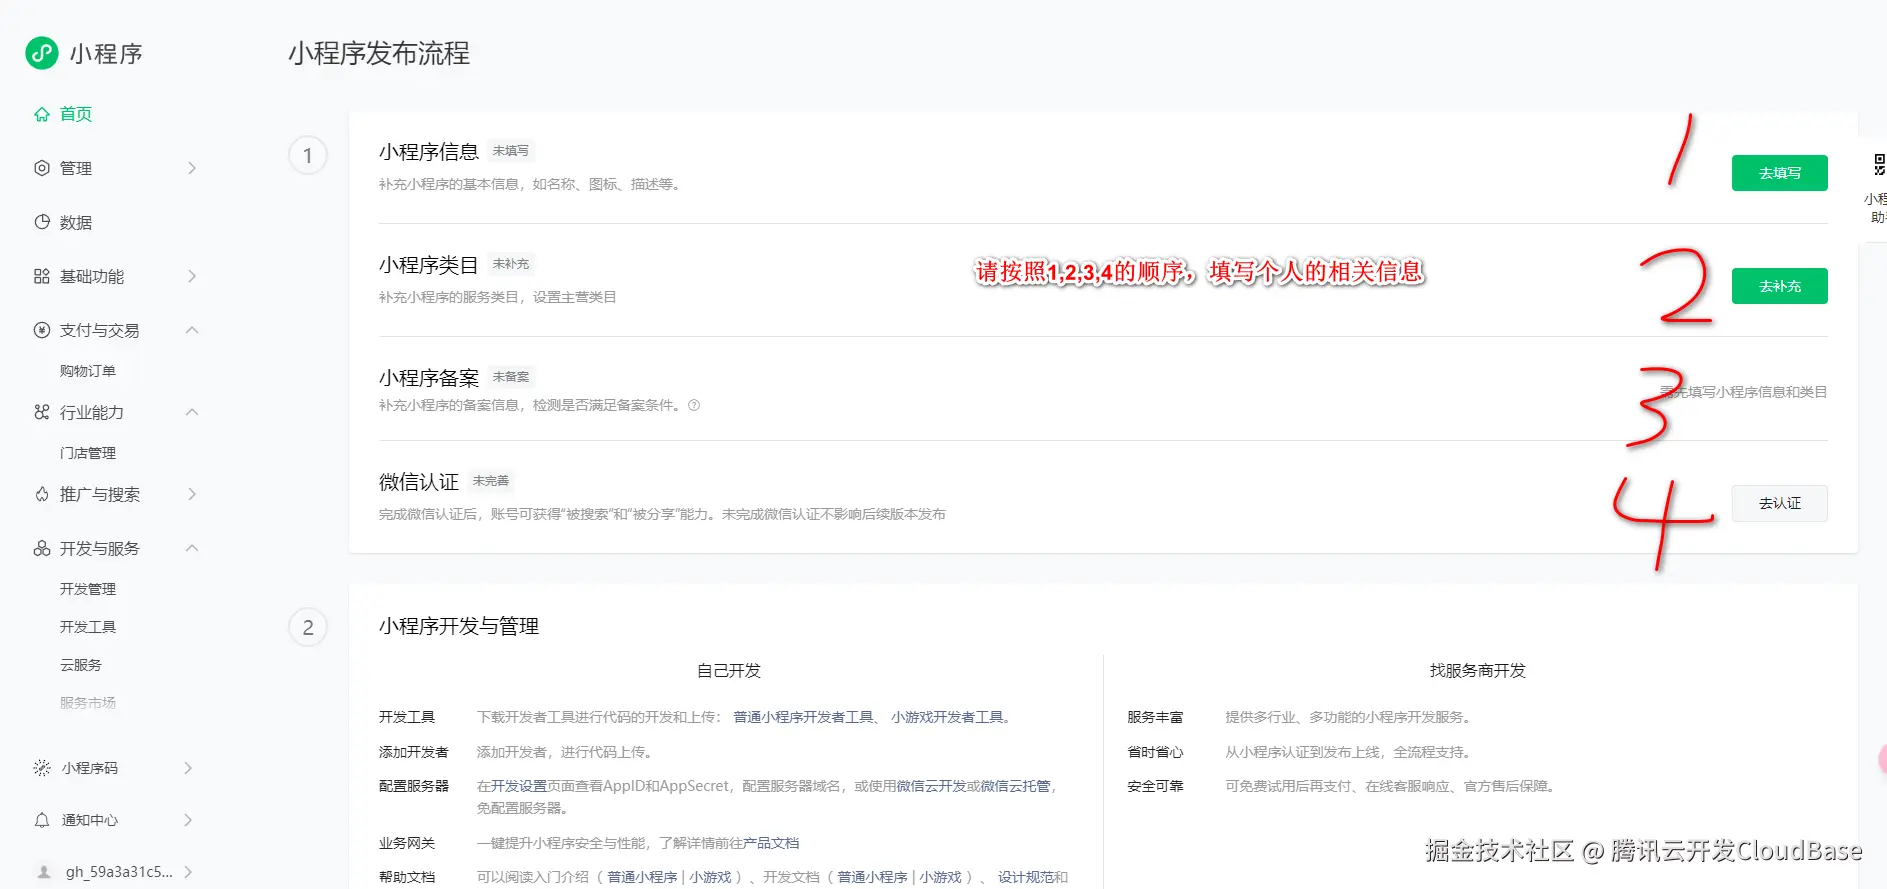The height and width of the screenshot is (889, 1887).
Task: Open the 微信云开发 link
Action: 931,786
